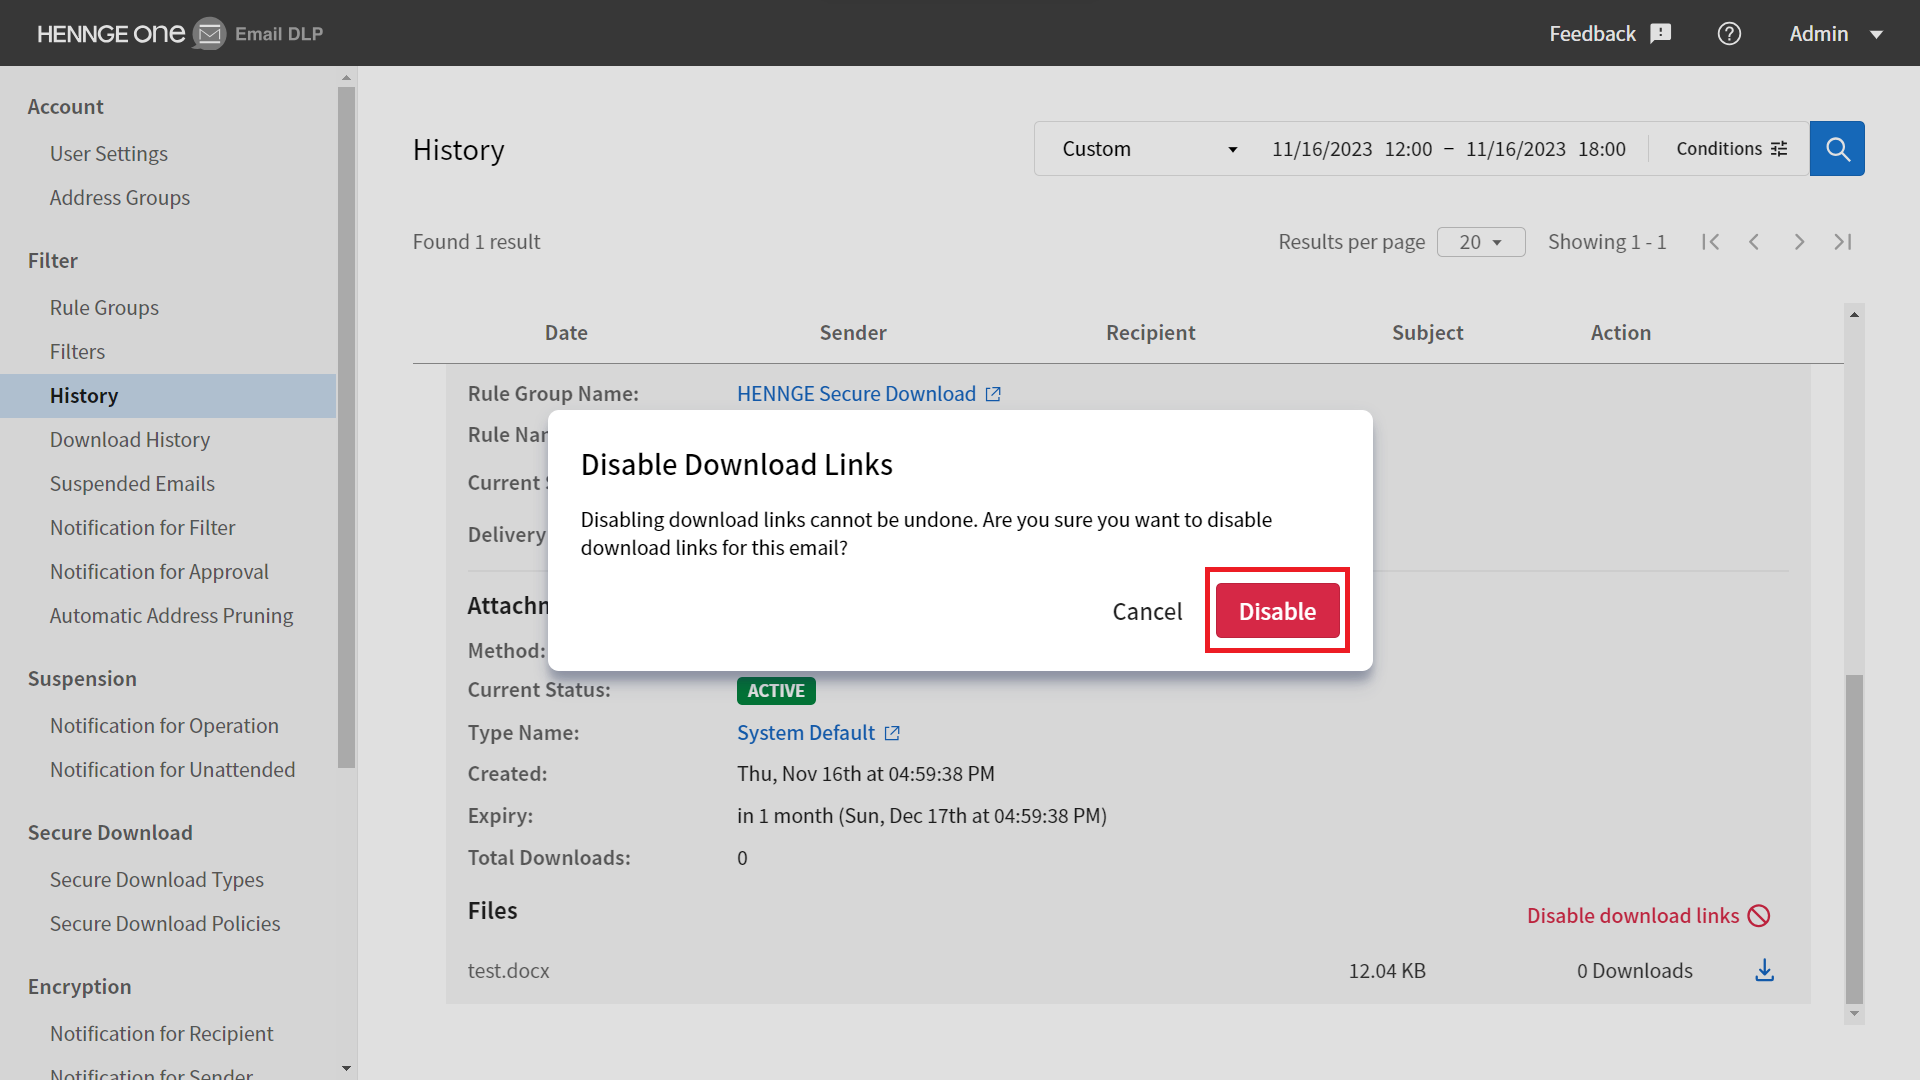Click the Feedback speech bubble icon
Screen dimensions: 1920x1080
1661,34
